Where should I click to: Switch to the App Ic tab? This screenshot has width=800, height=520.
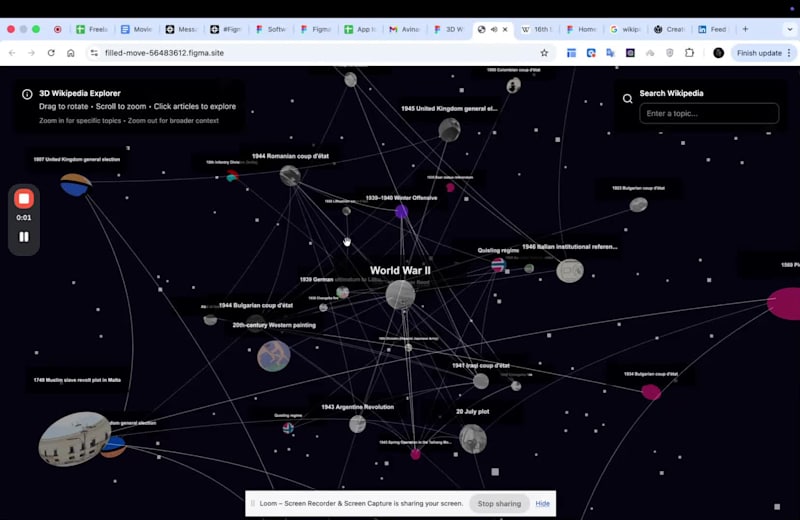tap(360, 30)
